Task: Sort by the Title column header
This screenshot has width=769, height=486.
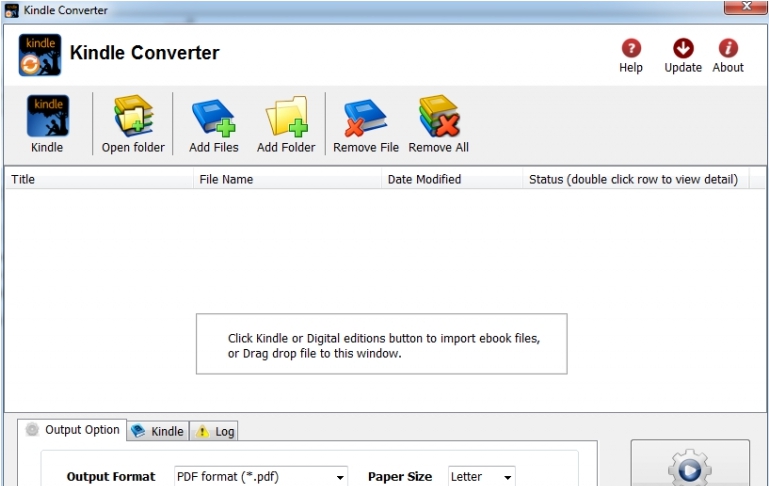Action: click(x=99, y=179)
